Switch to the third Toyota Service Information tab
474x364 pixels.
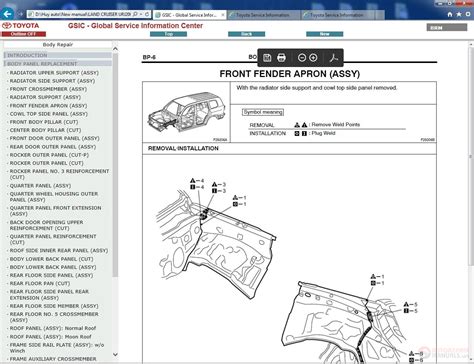pos(337,15)
